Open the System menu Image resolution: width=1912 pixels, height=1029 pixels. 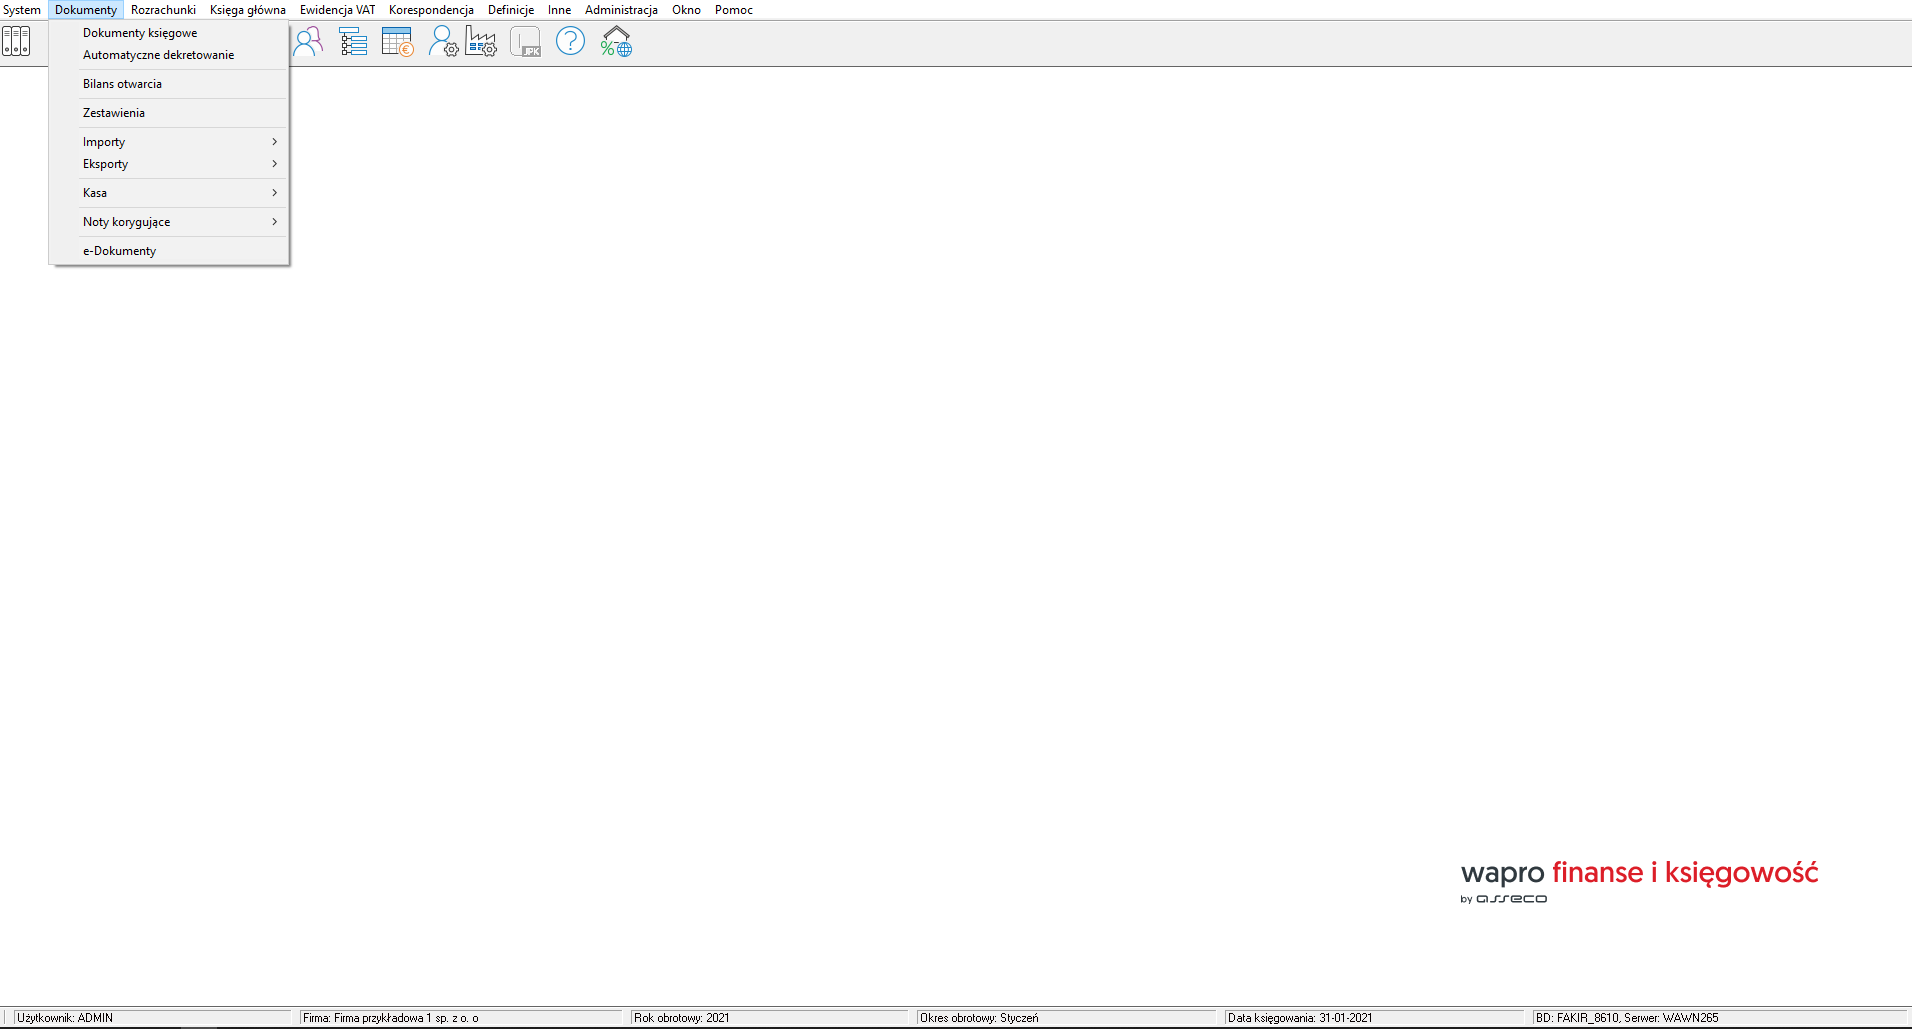[x=22, y=10]
